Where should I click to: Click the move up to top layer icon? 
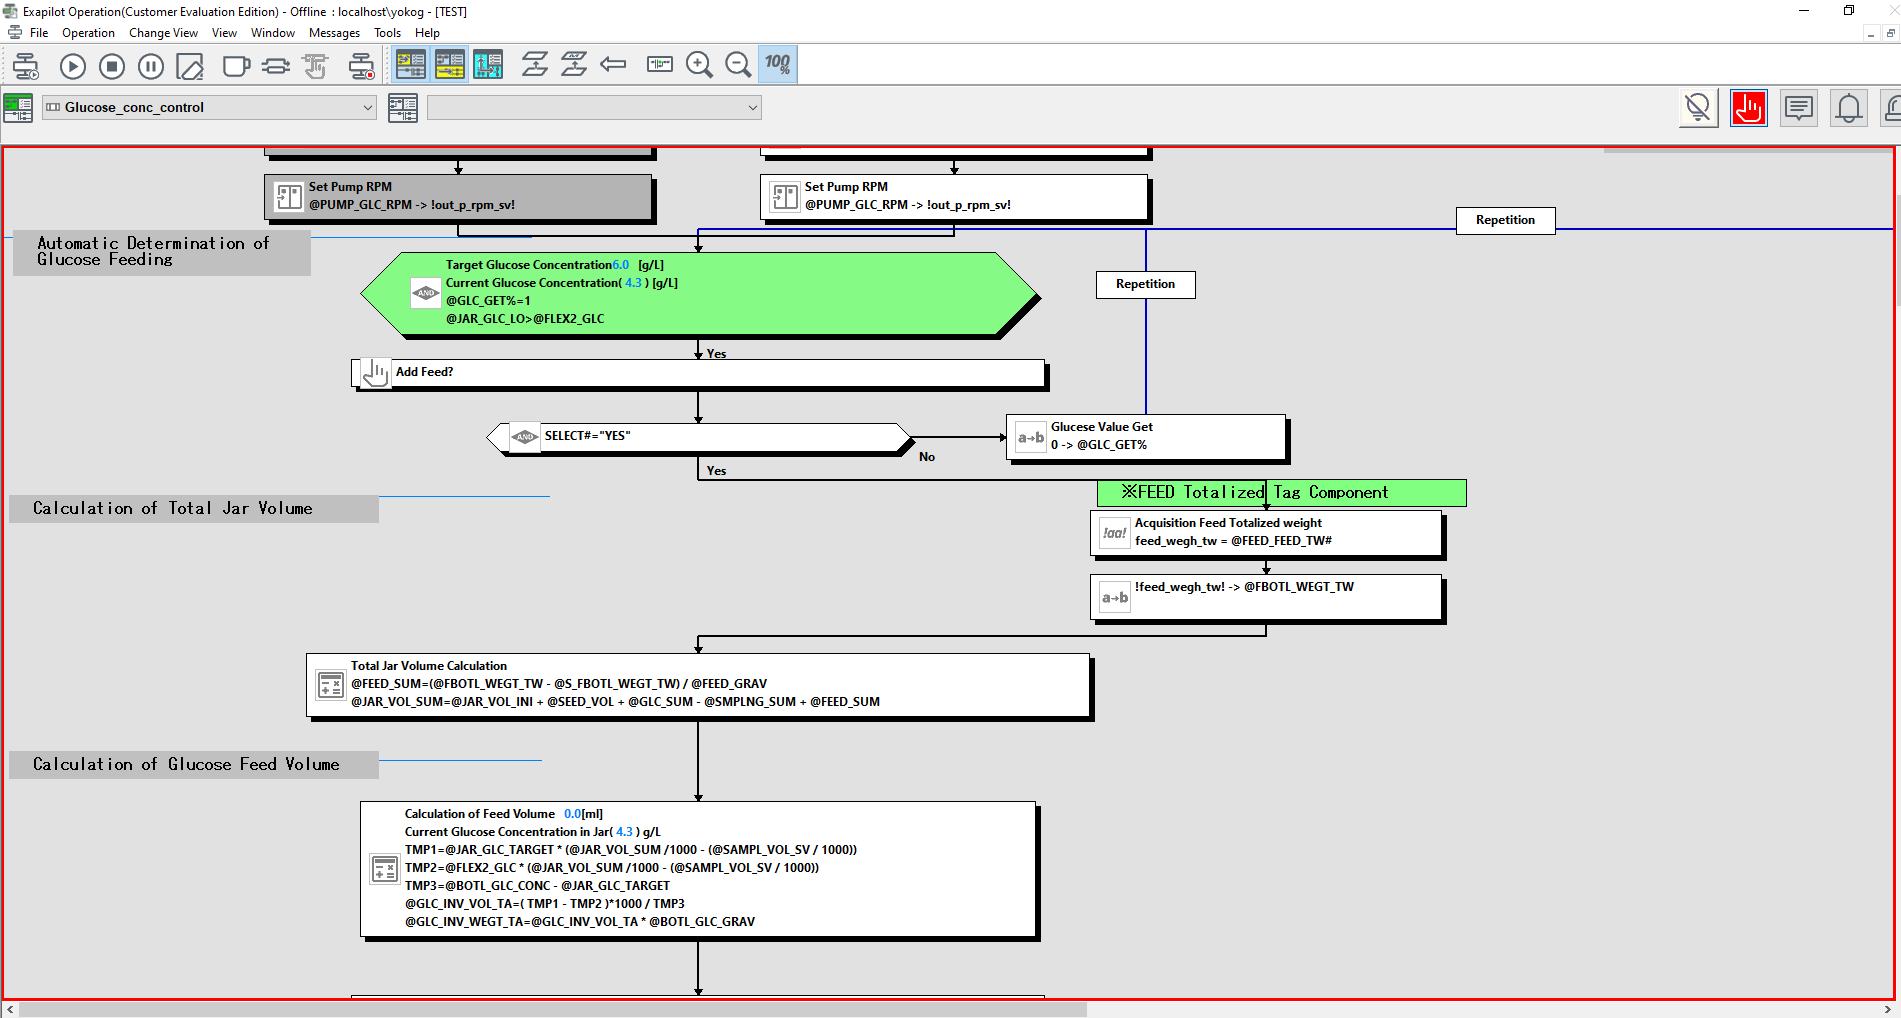tap(574, 65)
